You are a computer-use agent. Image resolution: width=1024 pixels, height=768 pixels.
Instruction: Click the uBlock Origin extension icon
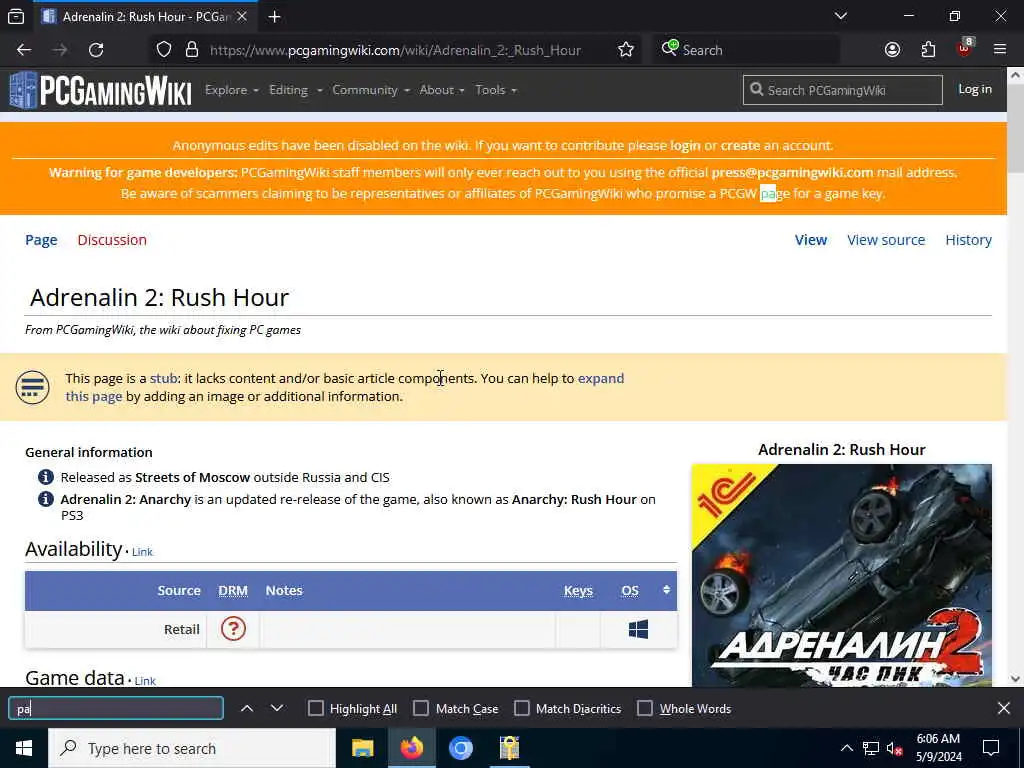pos(965,48)
